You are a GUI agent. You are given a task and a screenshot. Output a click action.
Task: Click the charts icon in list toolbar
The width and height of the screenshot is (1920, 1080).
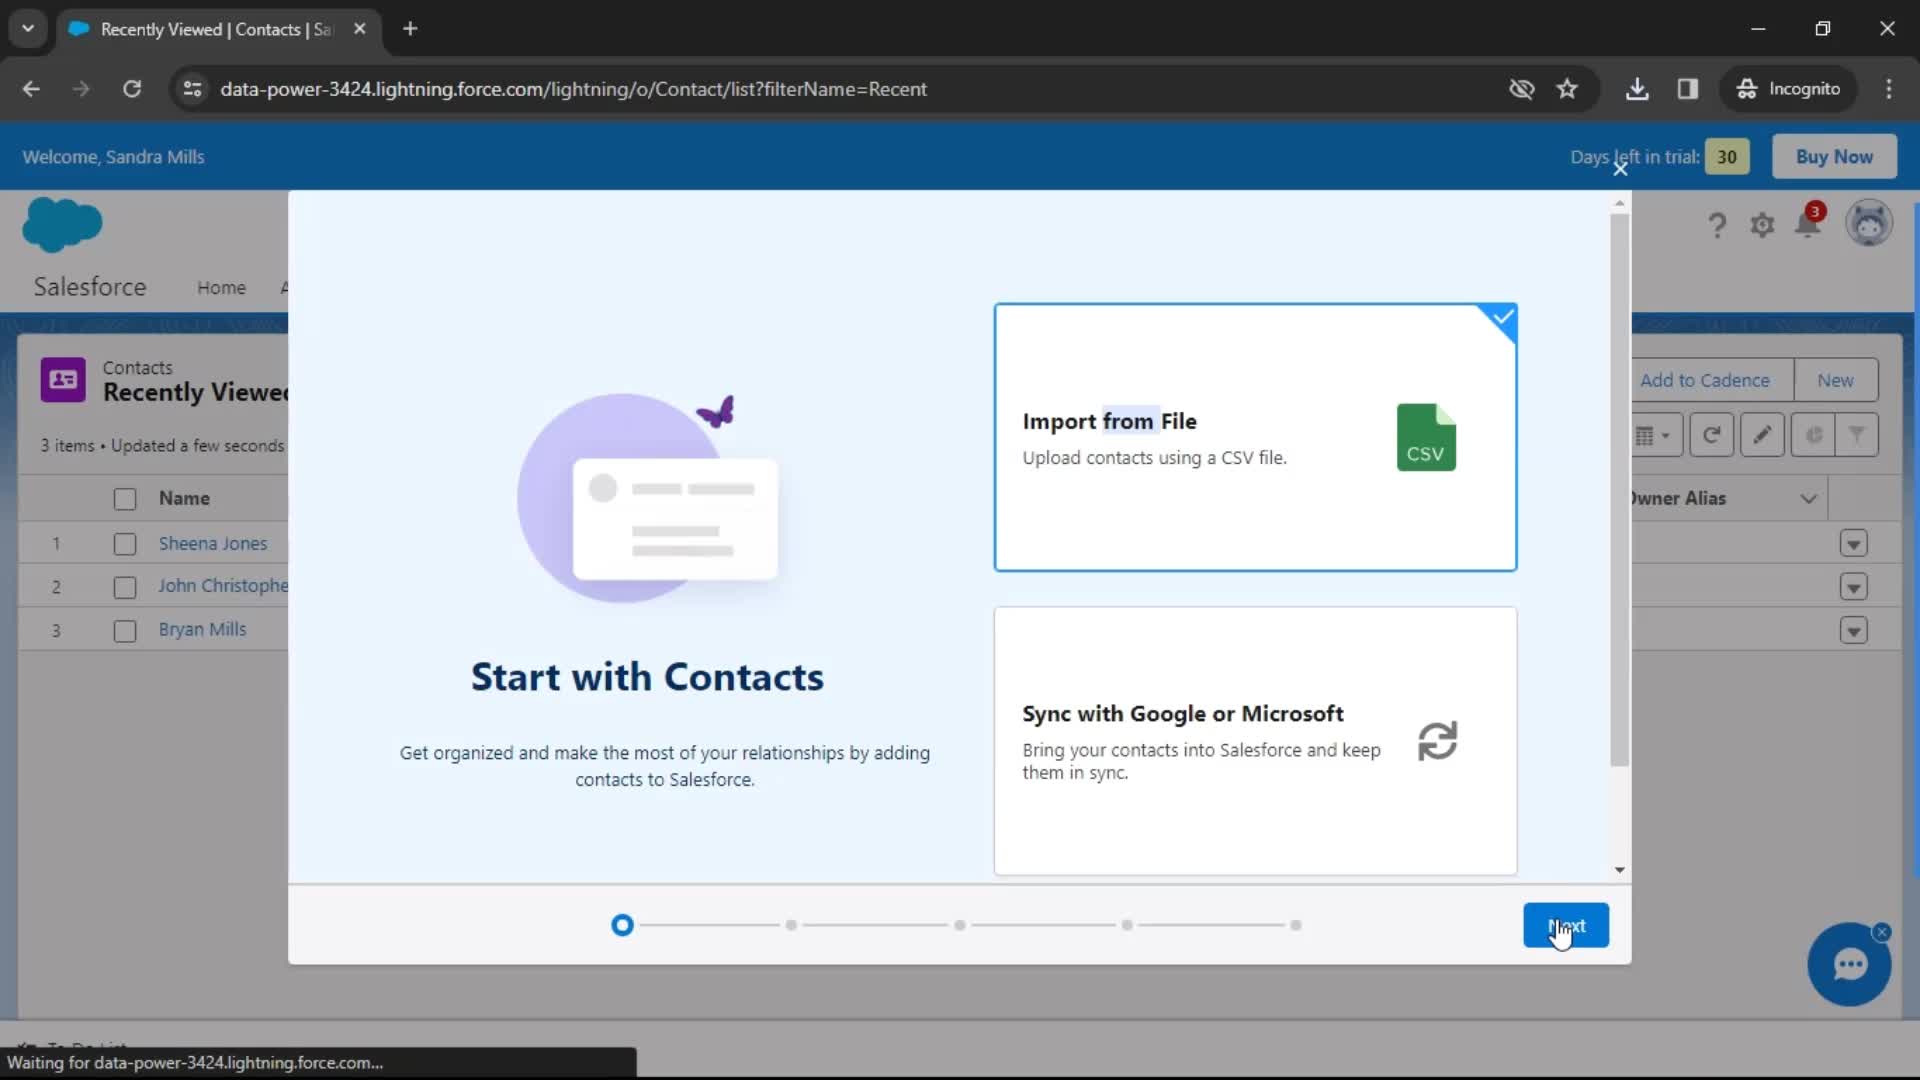tap(1813, 435)
